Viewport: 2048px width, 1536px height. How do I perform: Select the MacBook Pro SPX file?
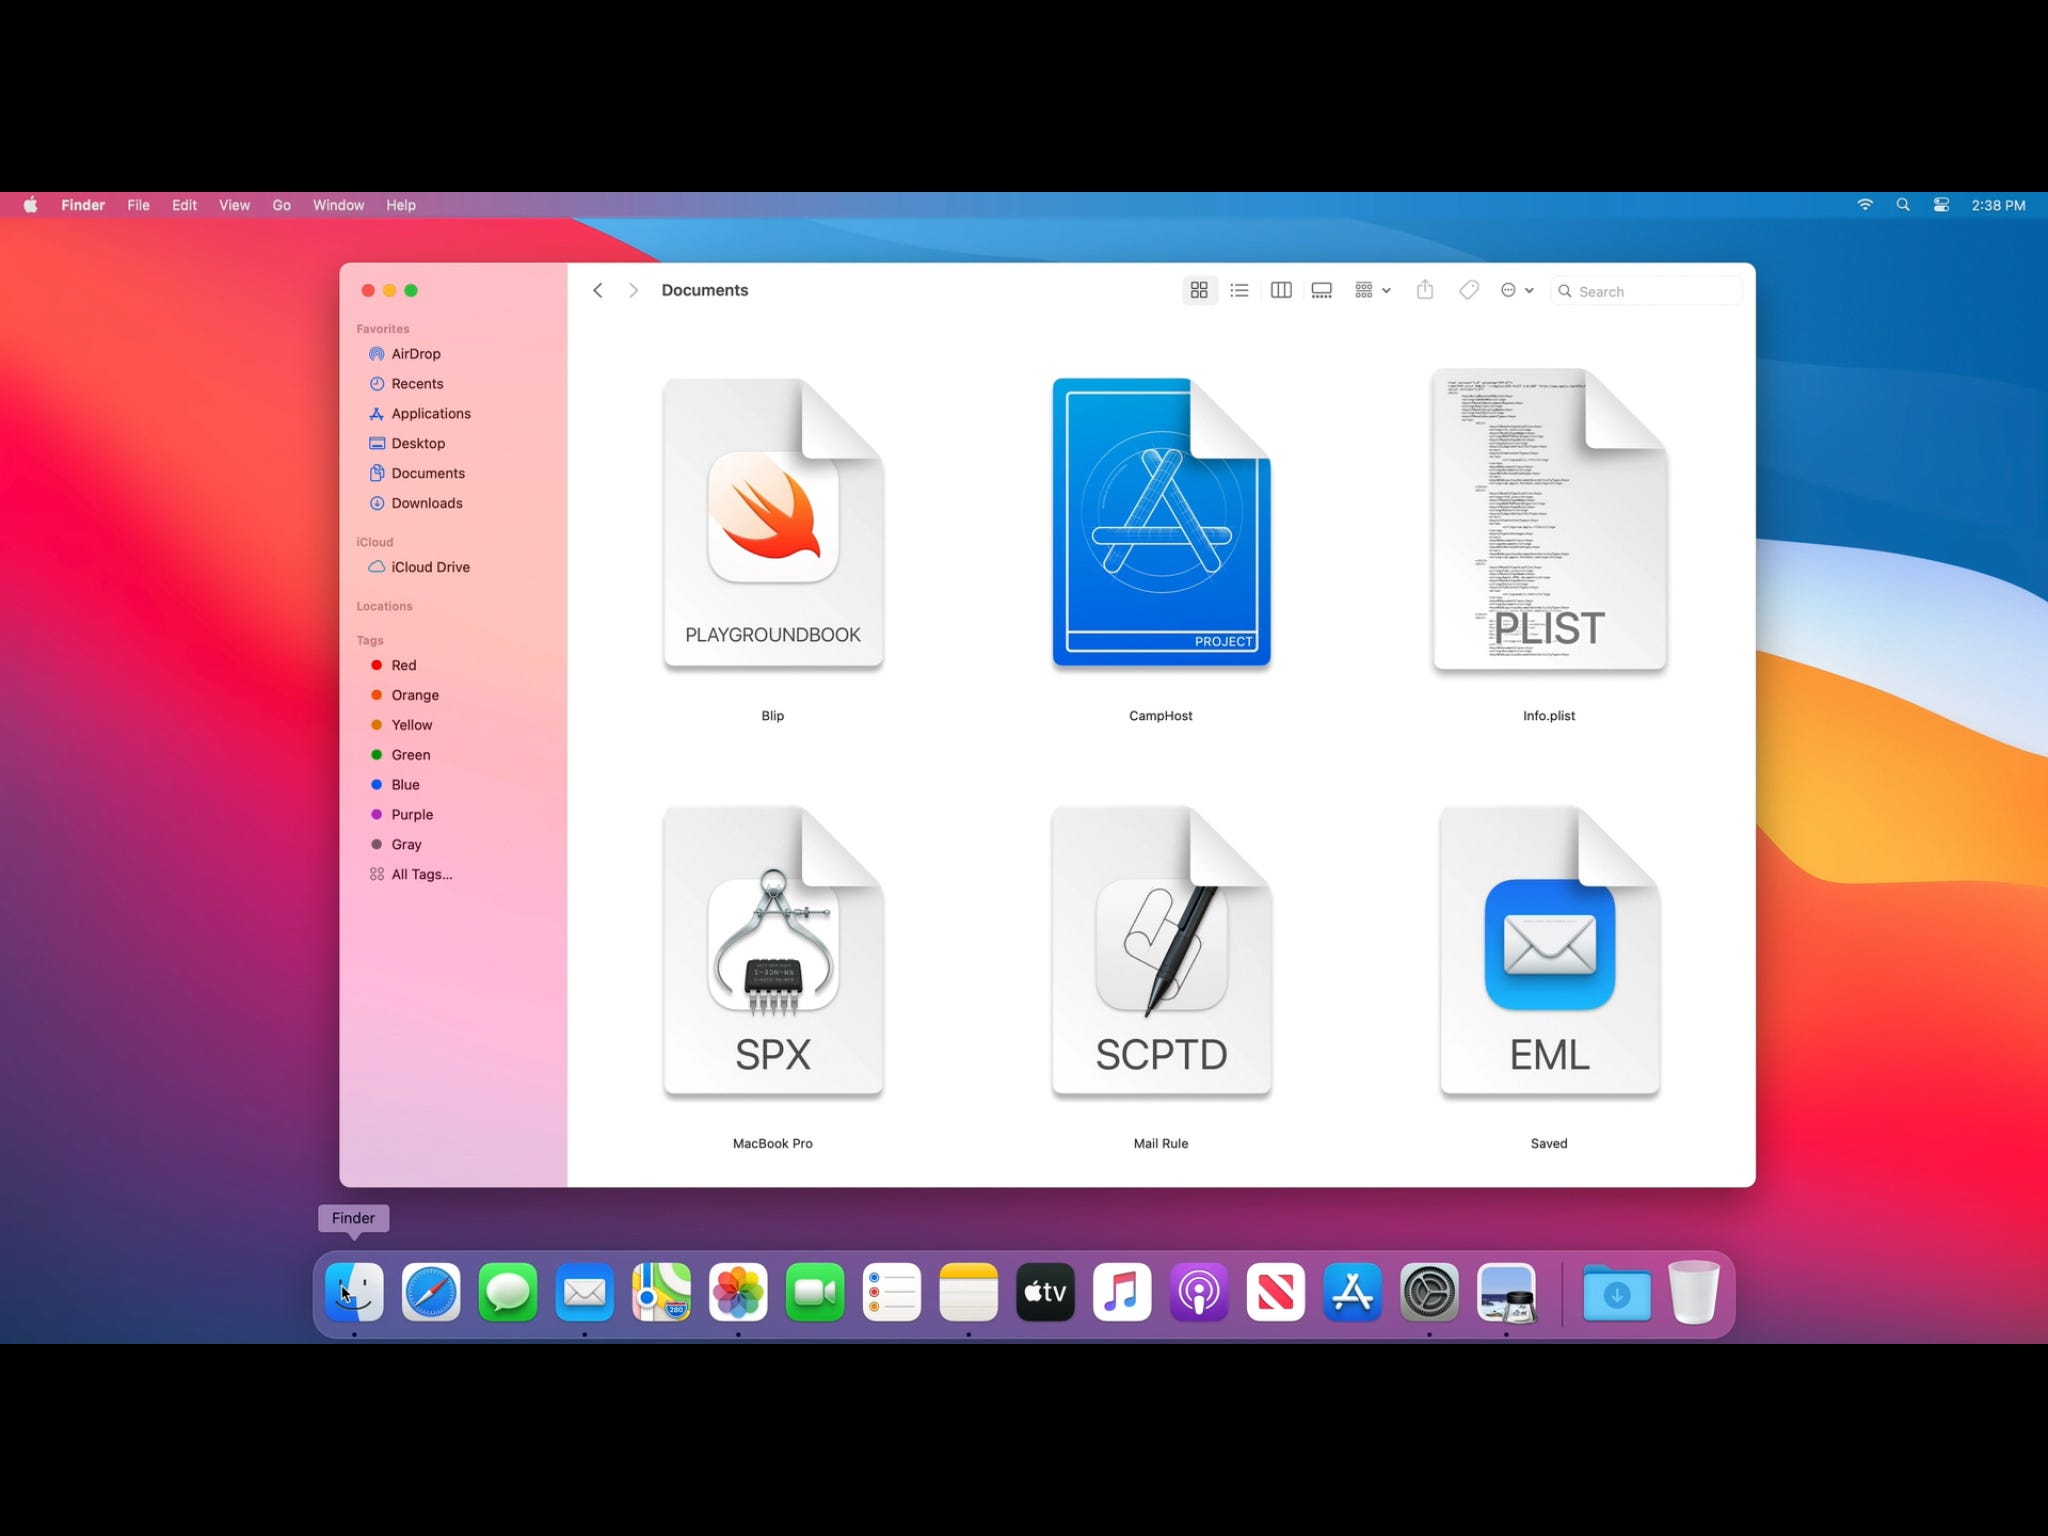pyautogui.click(x=773, y=951)
